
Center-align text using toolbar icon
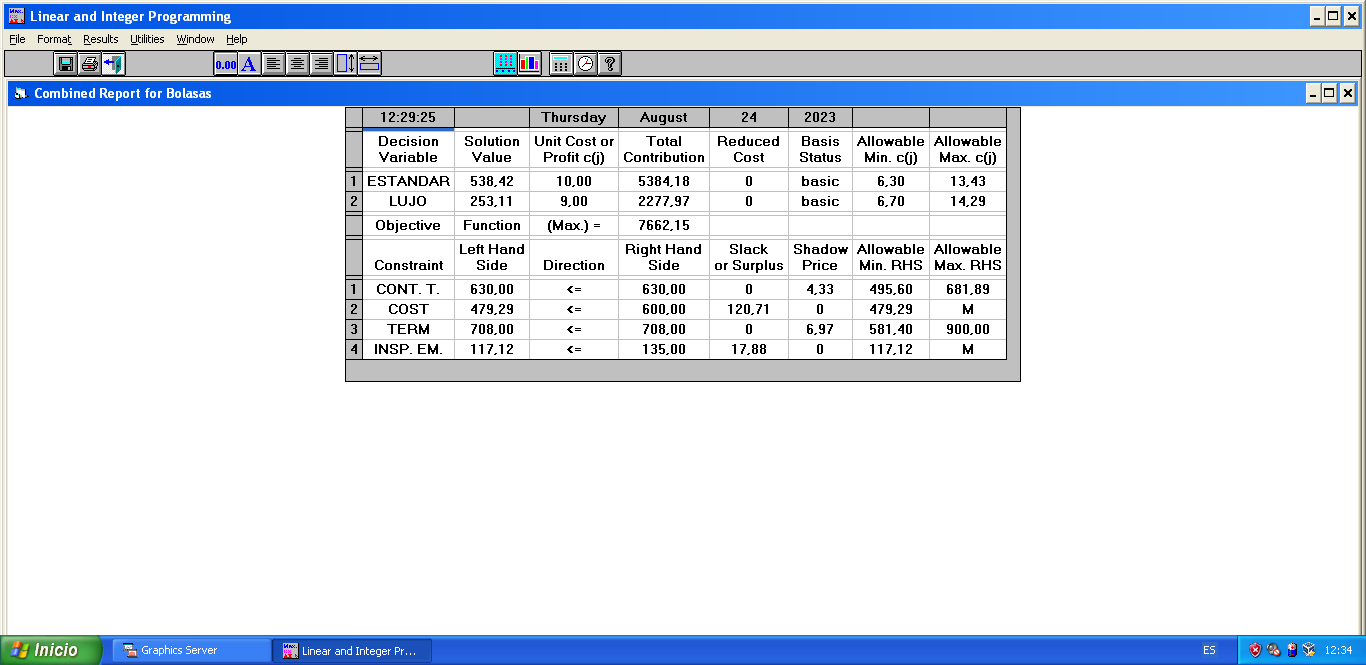point(297,64)
